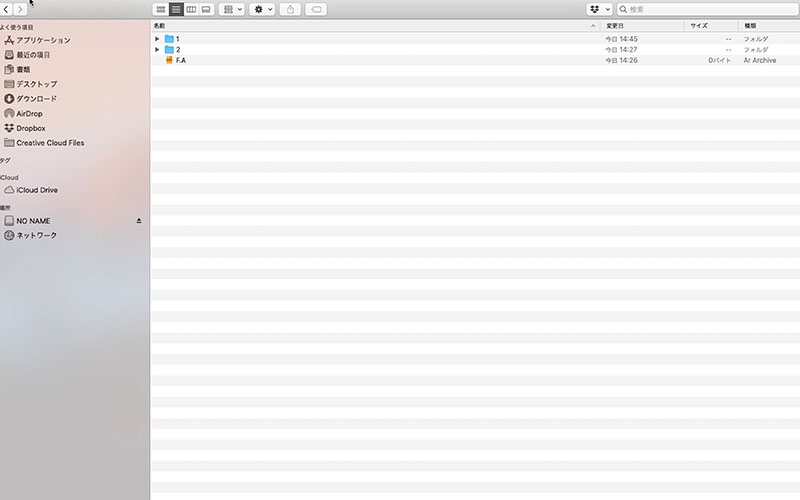Expand folder 1 disclosure triangle
This screenshot has height=500, width=800.
157,39
